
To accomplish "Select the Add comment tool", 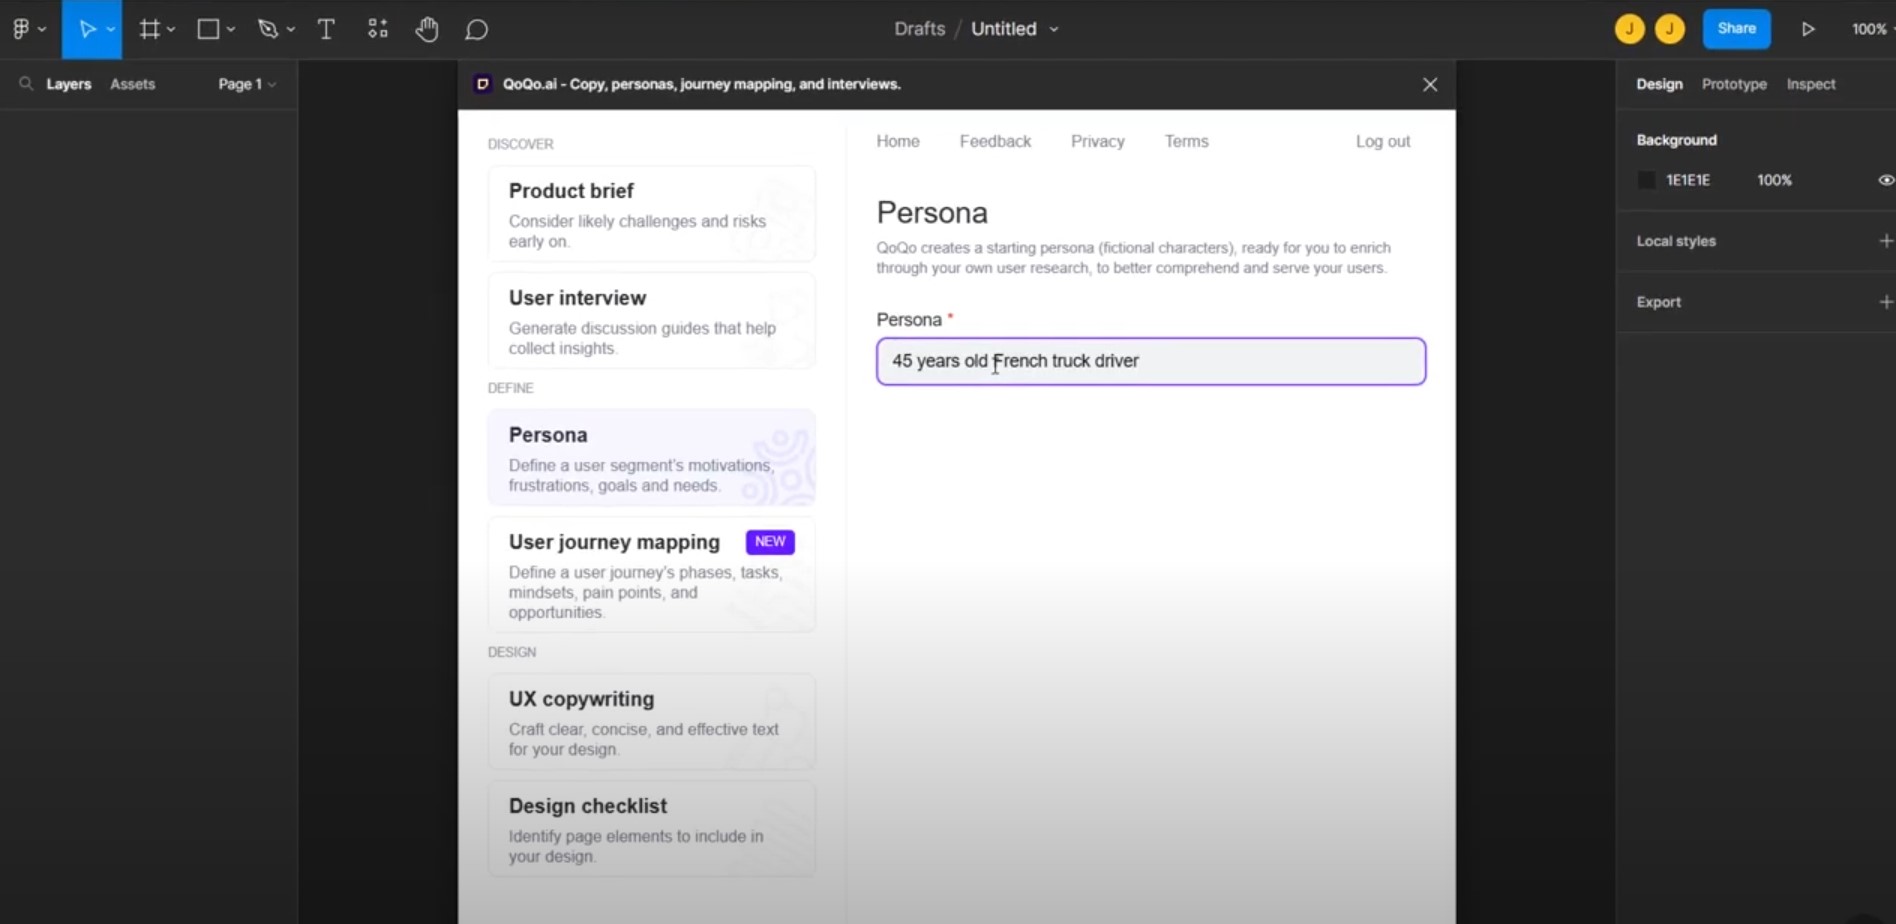I will (x=476, y=30).
